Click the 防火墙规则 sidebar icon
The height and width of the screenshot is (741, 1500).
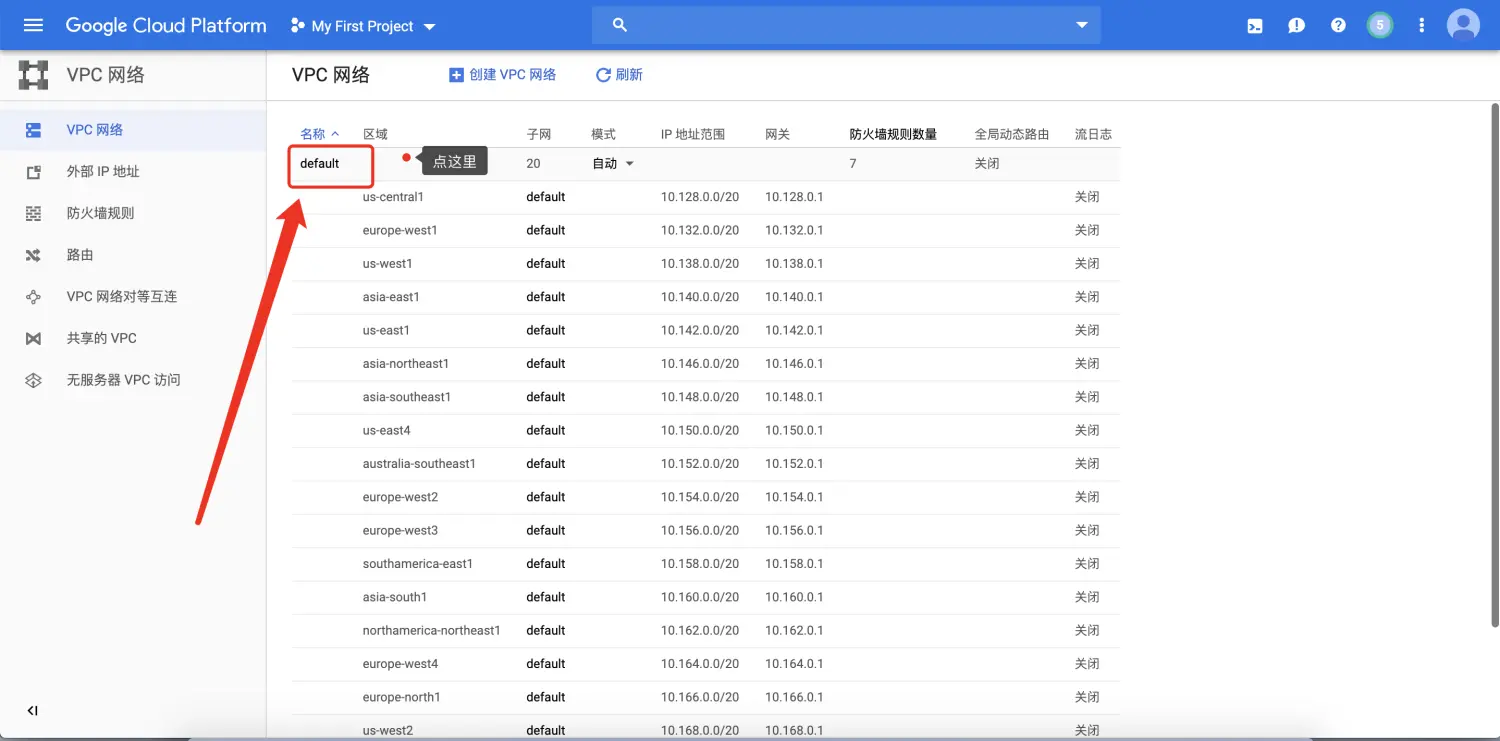[x=33, y=213]
